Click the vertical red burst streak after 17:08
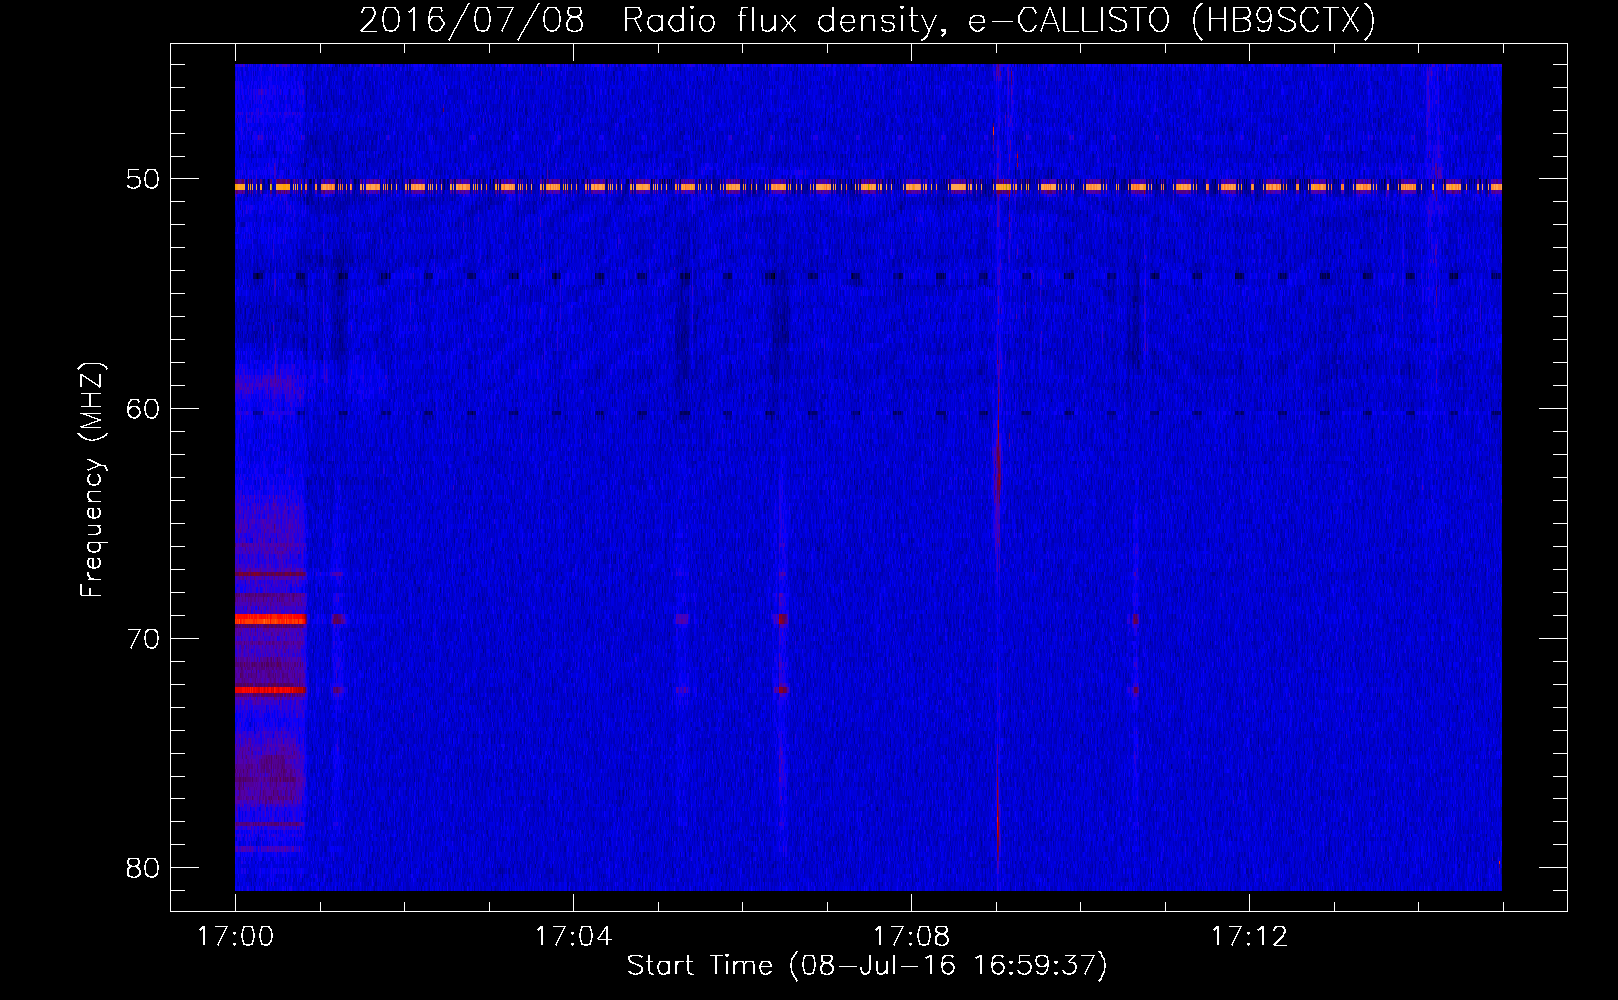 (x=997, y=470)
